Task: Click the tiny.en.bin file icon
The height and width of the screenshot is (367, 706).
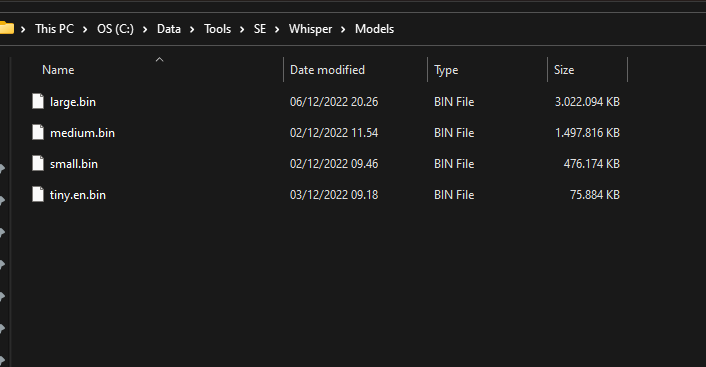Action: coord(38,195)
